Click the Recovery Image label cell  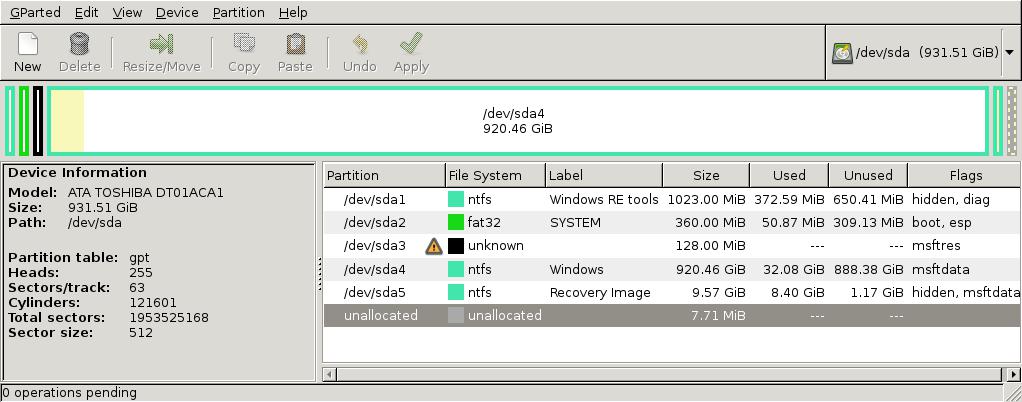600,293
